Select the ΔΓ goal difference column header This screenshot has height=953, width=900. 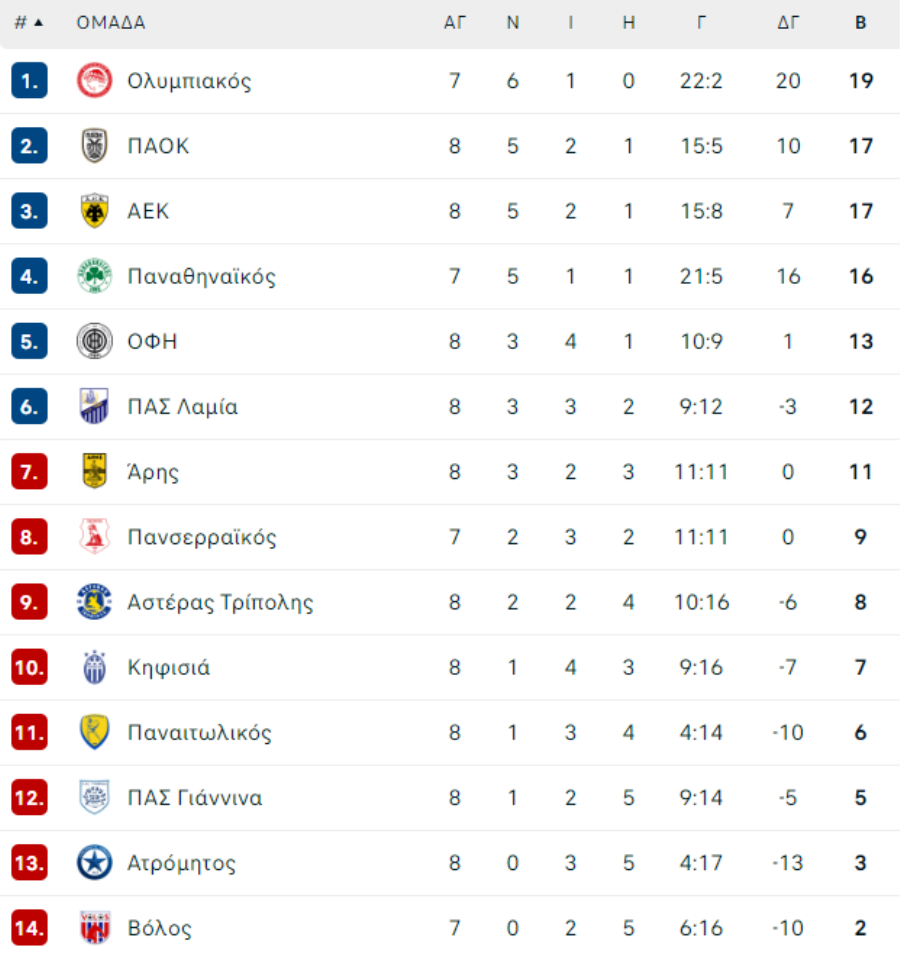click(788, 23)
